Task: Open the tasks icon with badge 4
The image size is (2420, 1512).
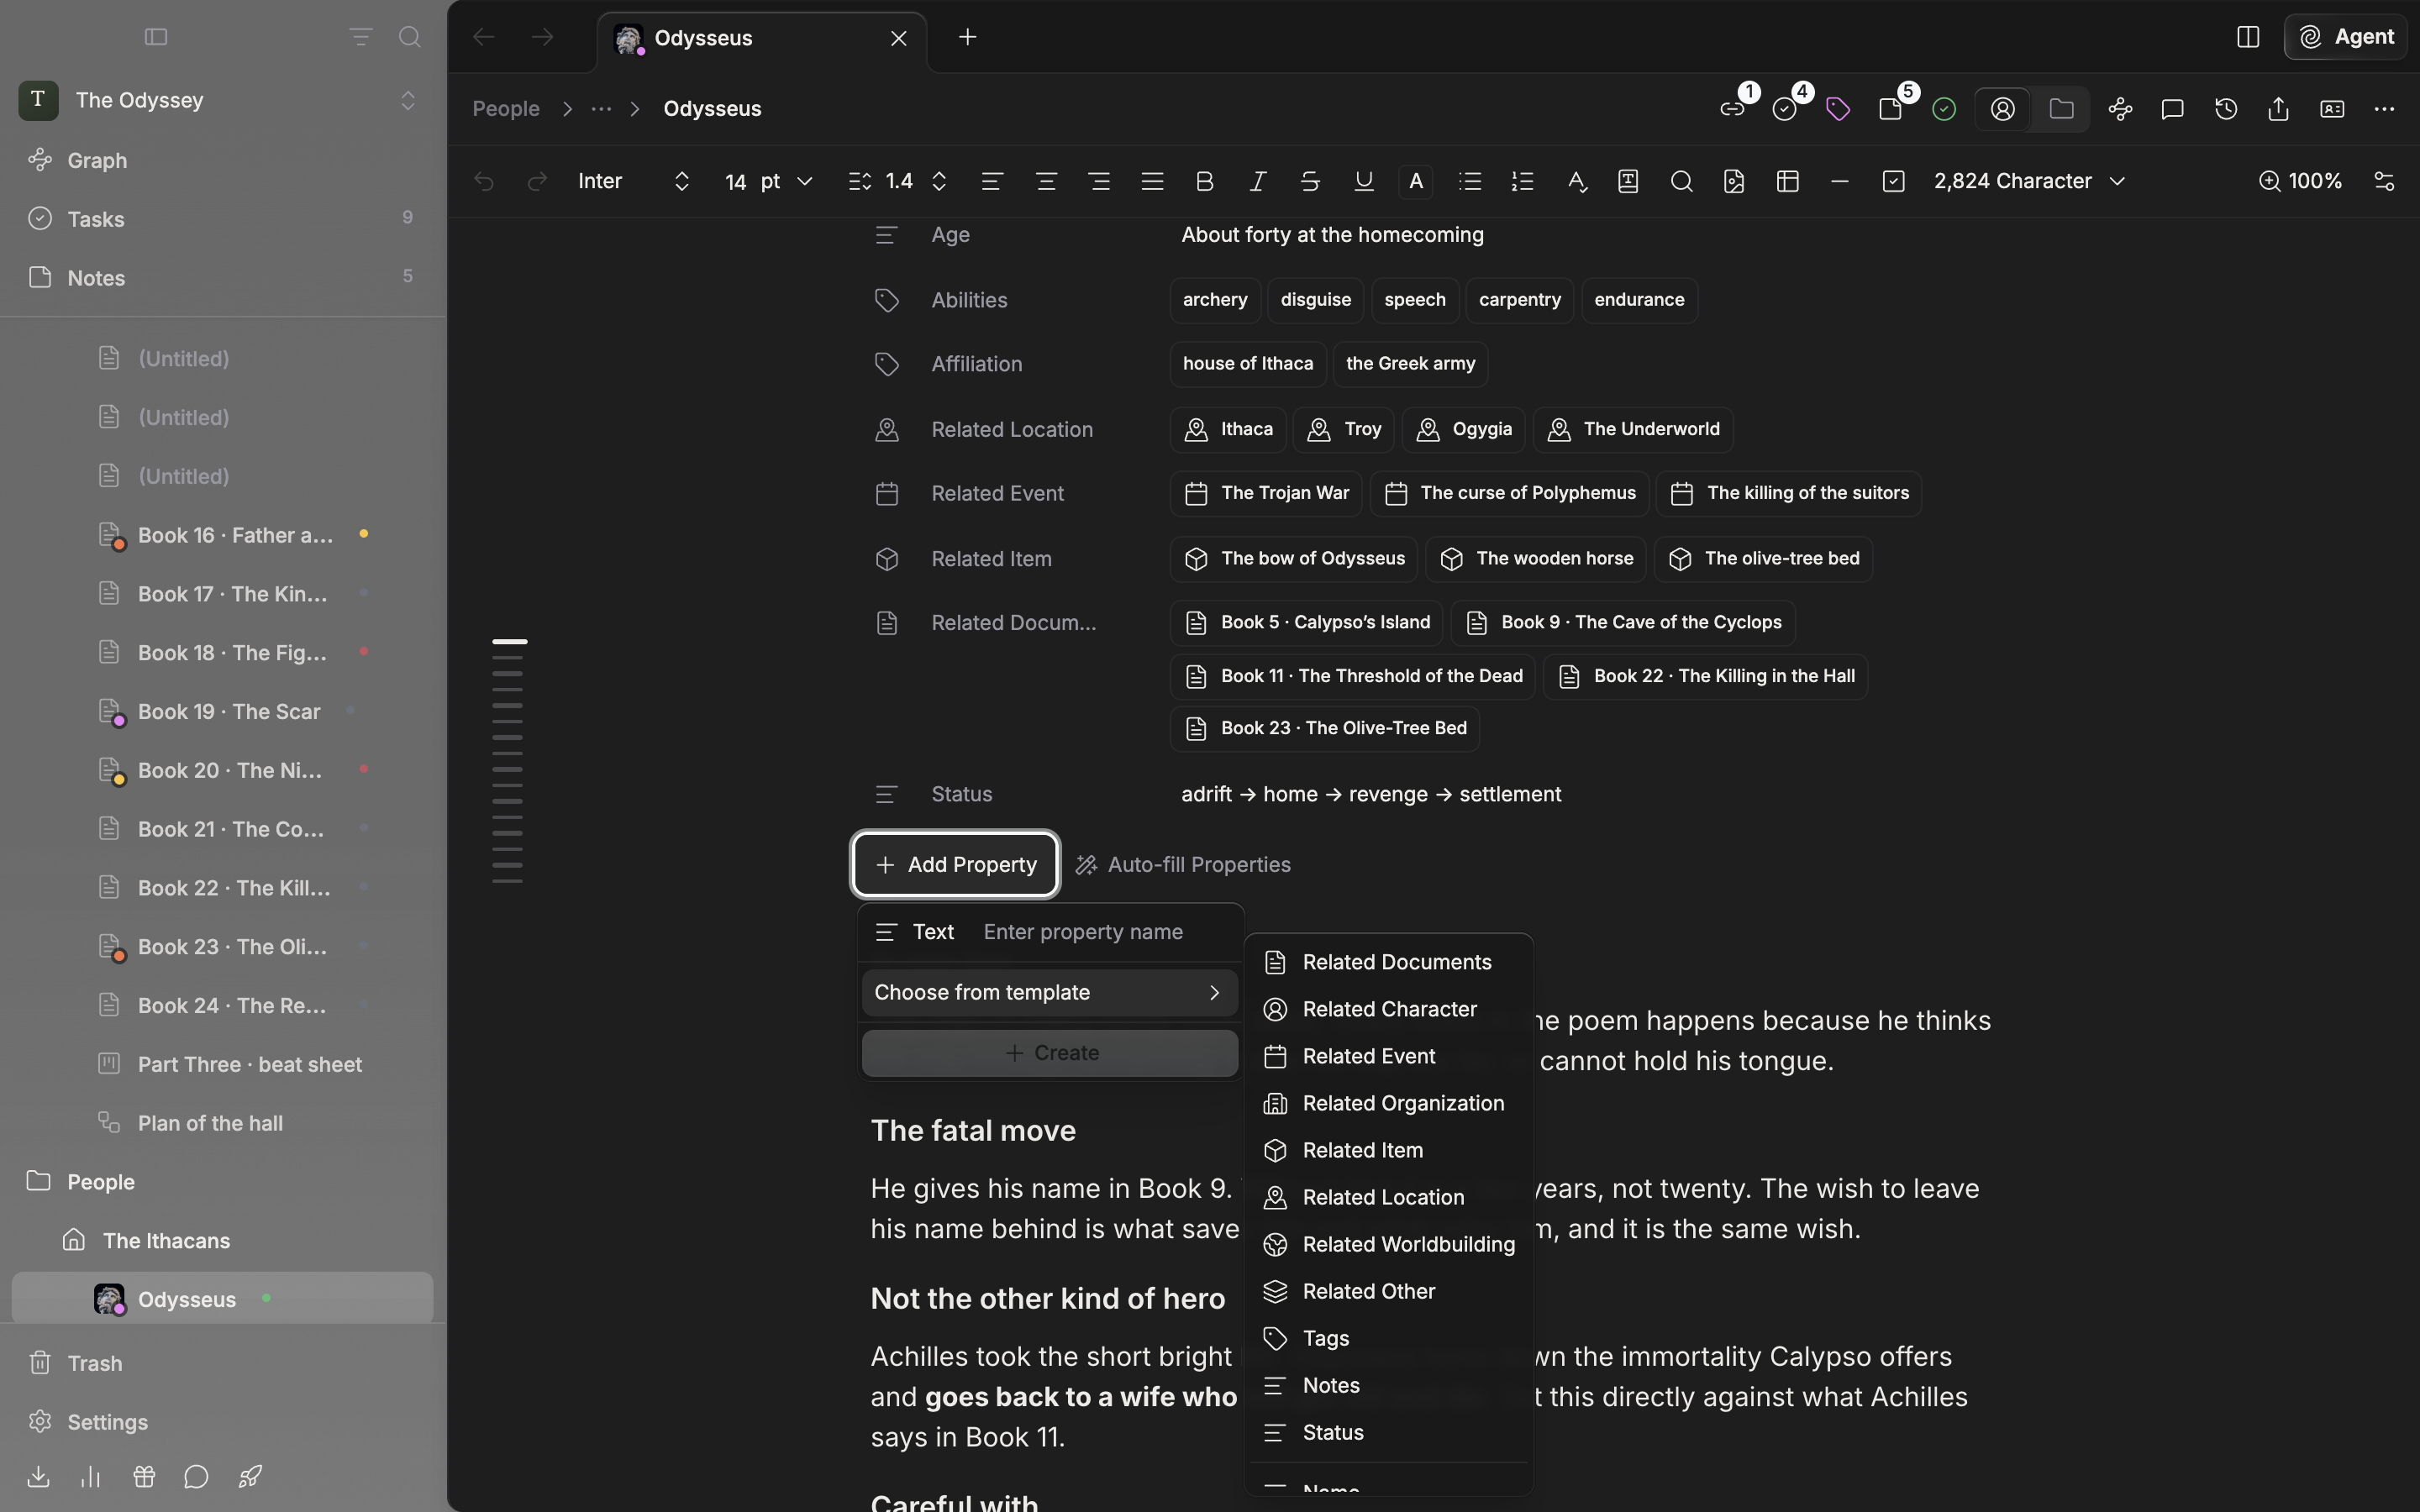Action: pos(1785,109)
